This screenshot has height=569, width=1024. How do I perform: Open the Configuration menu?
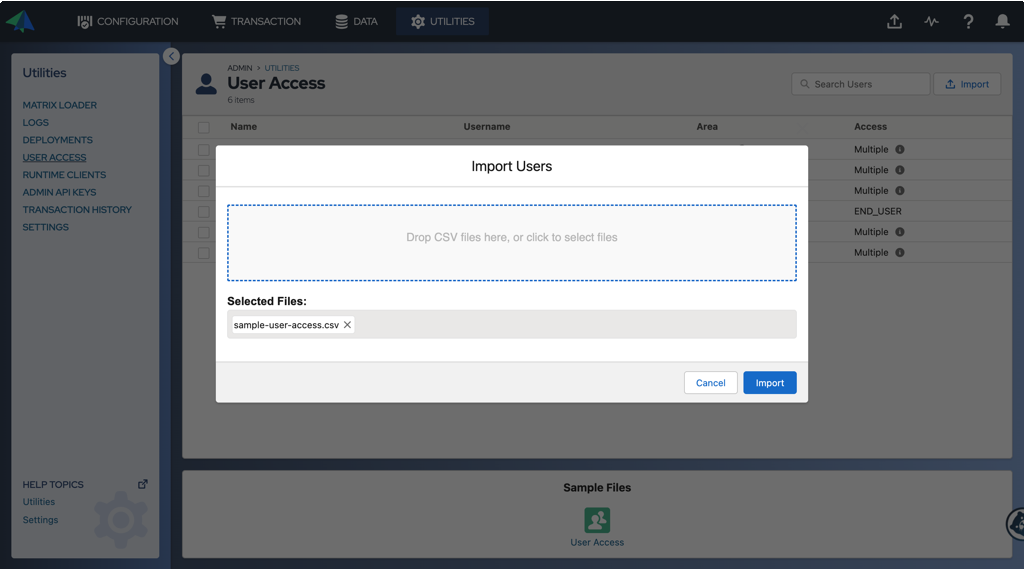[127, 22]
